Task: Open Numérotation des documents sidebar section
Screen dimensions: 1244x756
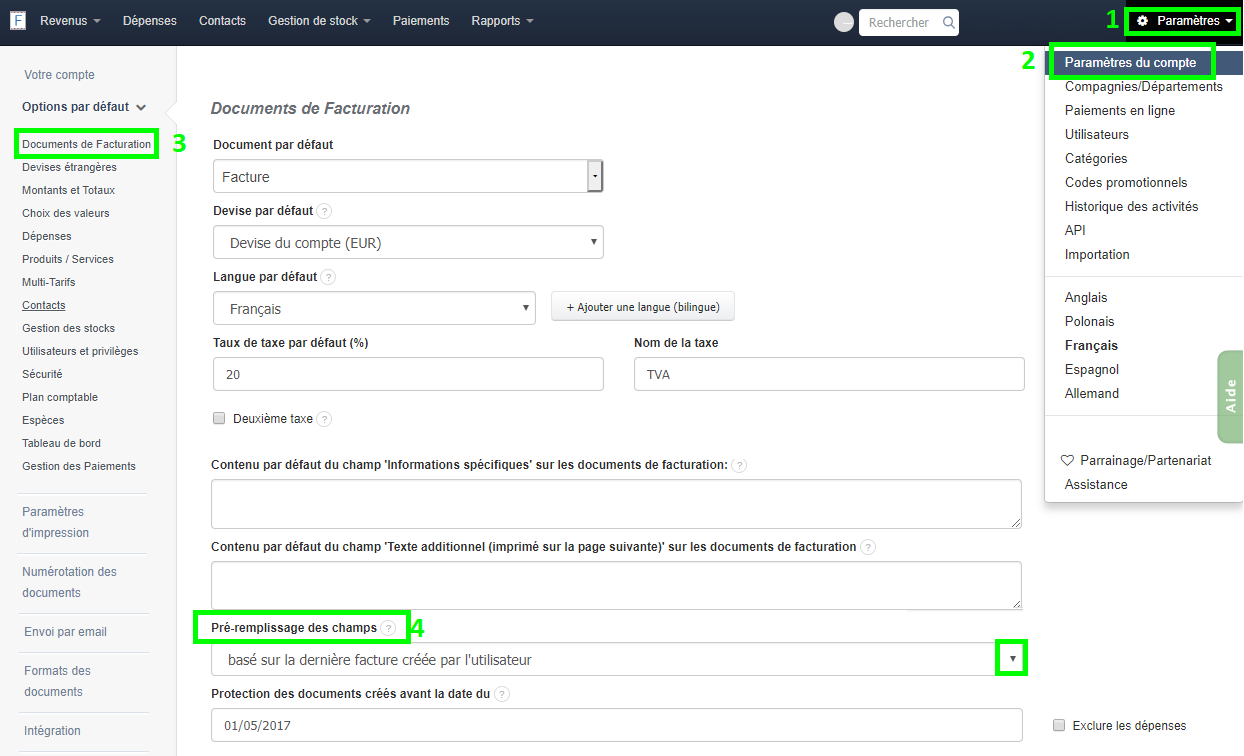Action: tap(69, 582)
